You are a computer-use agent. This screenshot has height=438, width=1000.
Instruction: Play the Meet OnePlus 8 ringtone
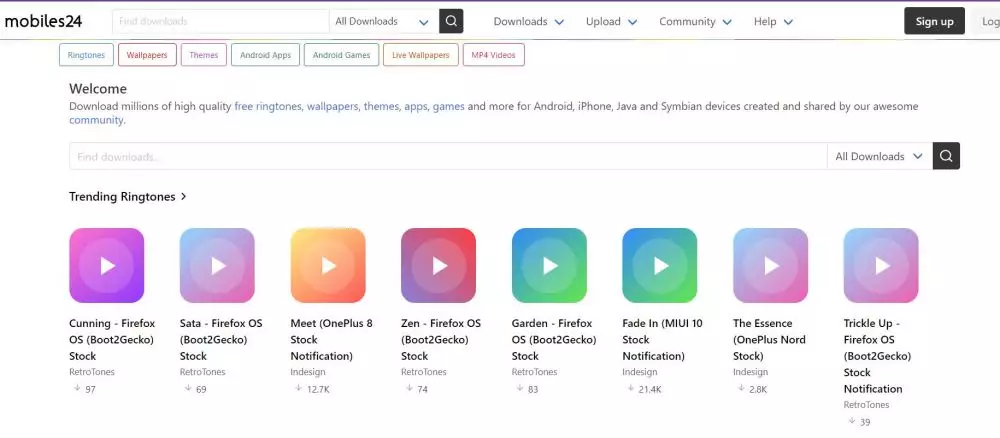pos(328,265)
